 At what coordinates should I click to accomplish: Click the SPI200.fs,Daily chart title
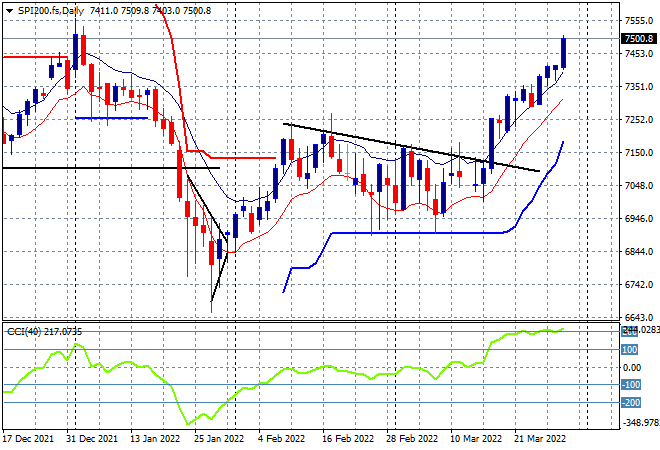pos(51,11)
